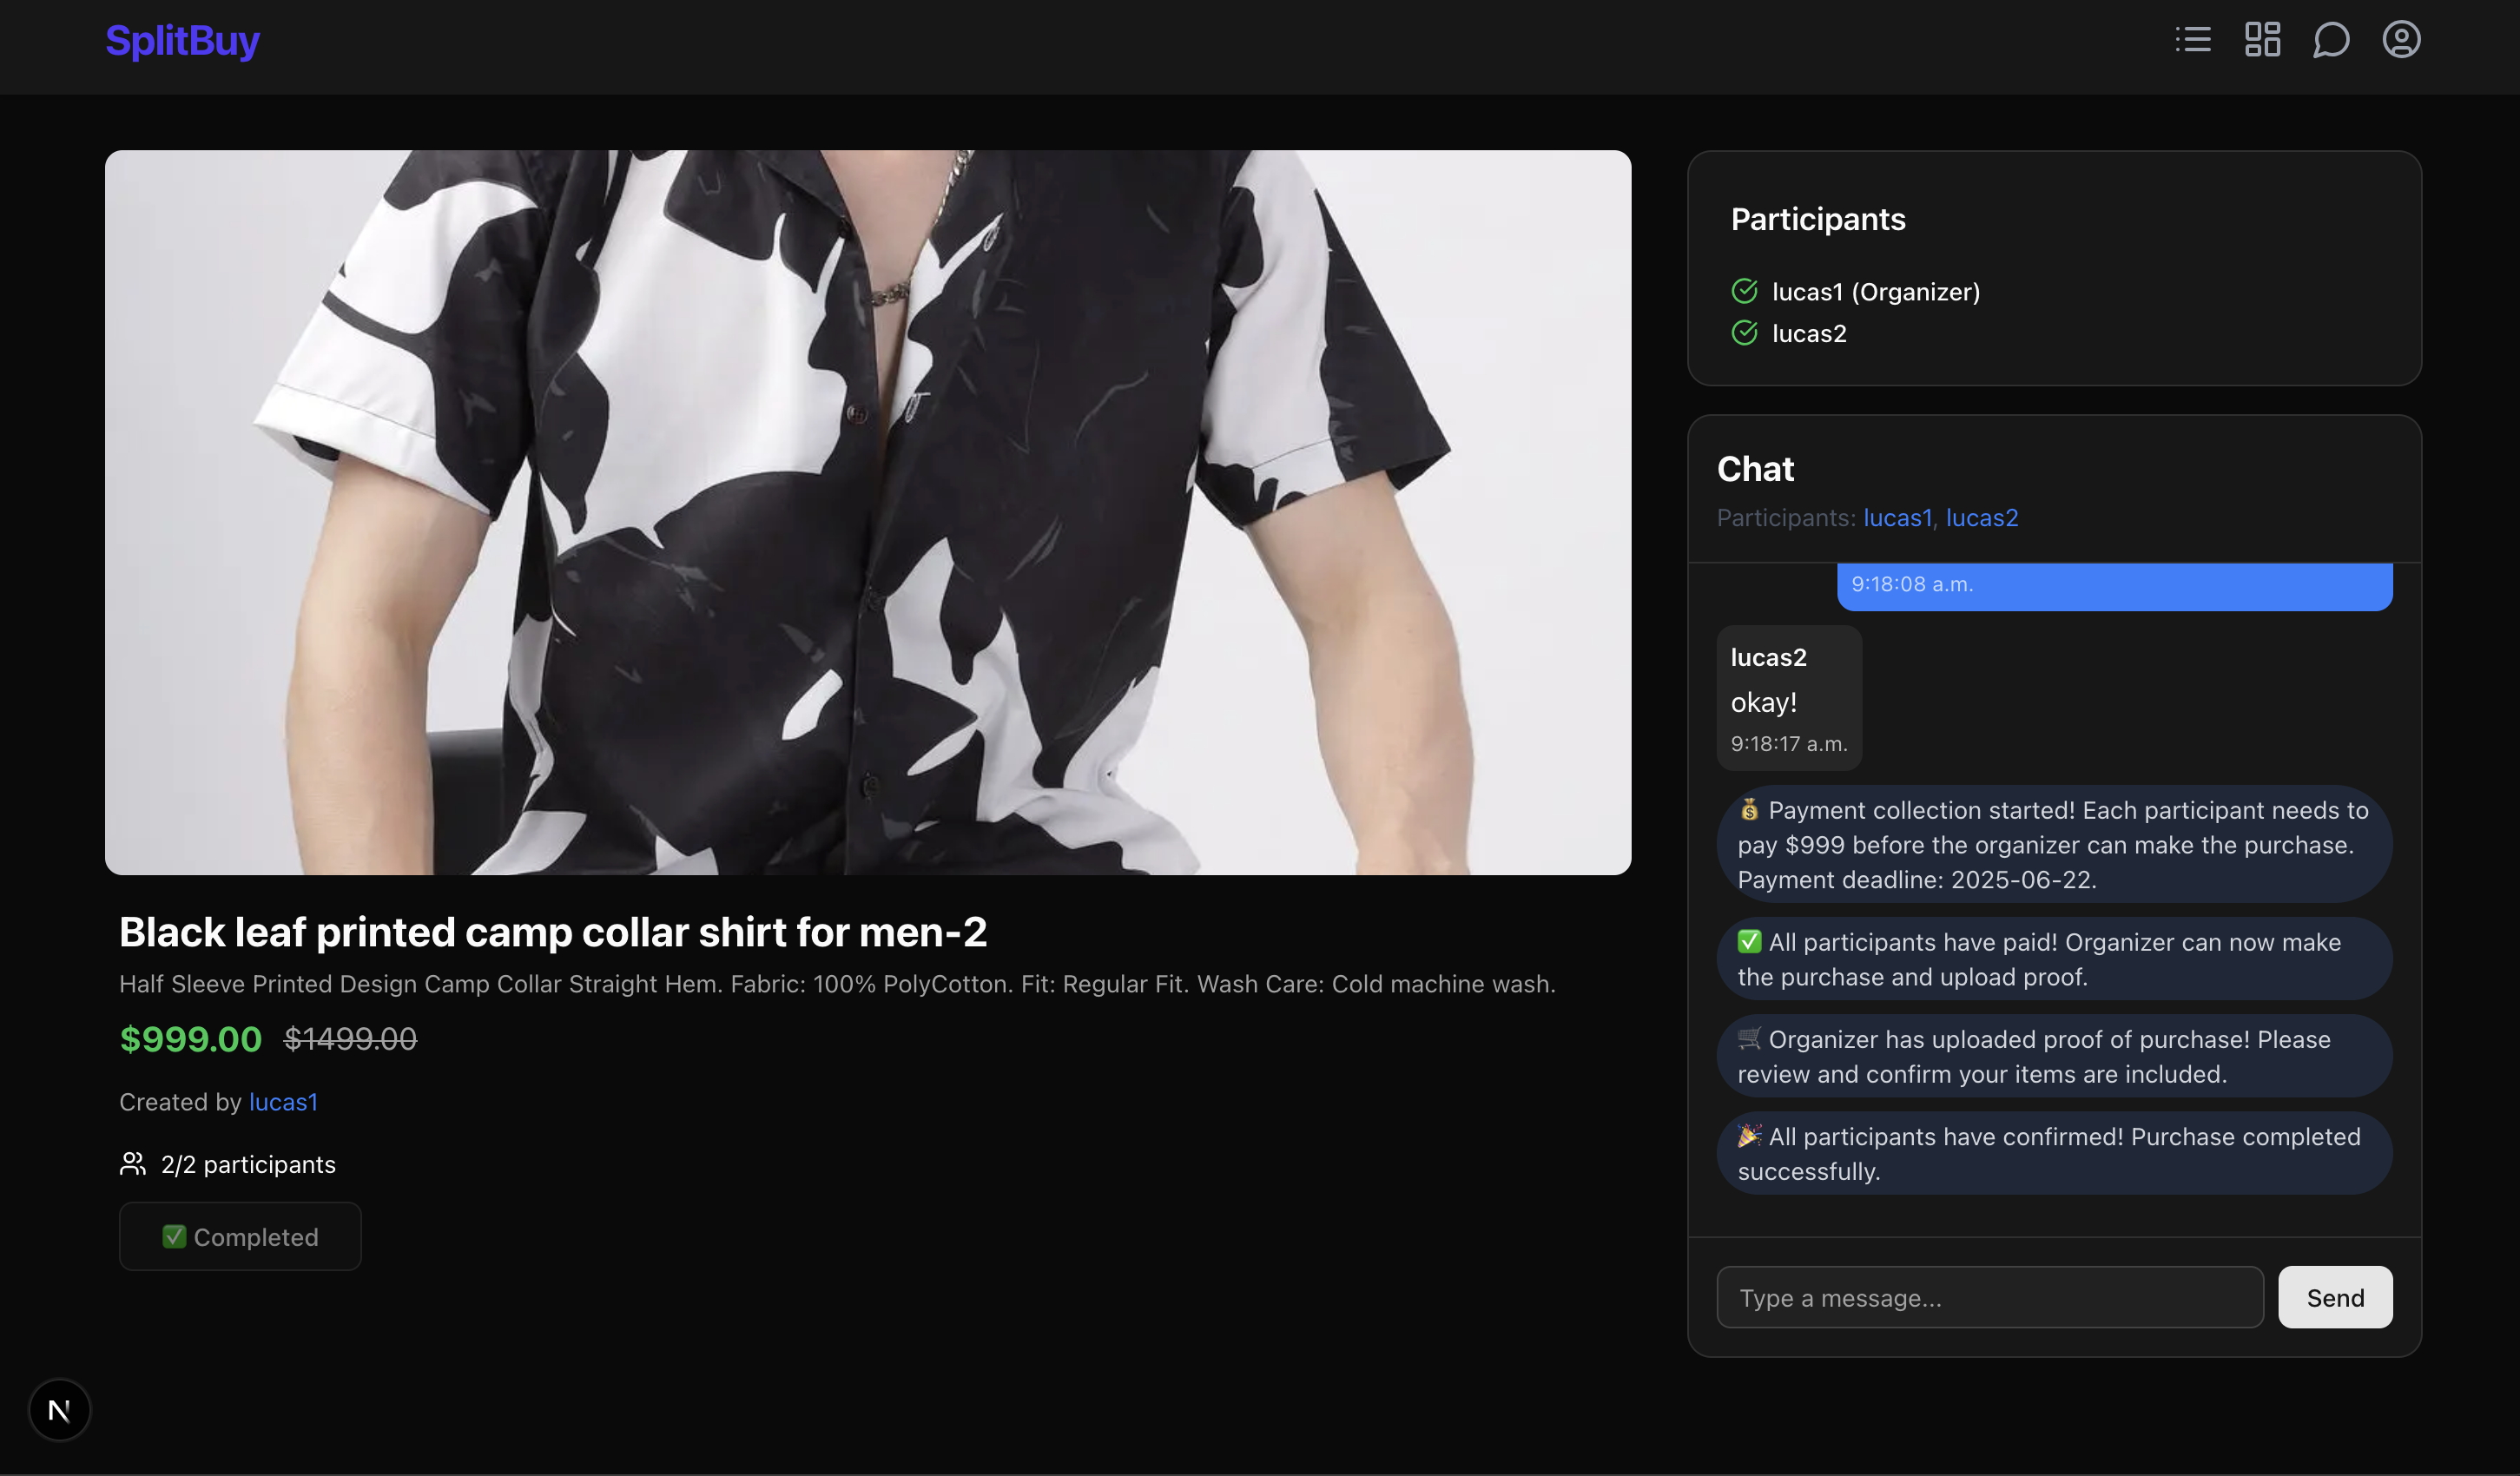Viewport: 2520px width, 1476px height.
Task: Click the Next.js dev tools badge
Action: 59,1410
